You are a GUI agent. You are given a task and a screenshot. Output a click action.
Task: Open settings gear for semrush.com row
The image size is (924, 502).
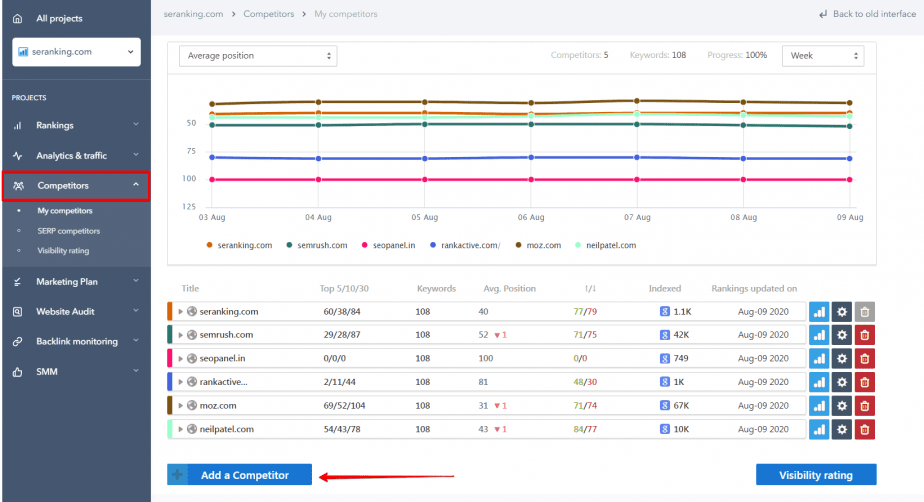coord(842,335)
